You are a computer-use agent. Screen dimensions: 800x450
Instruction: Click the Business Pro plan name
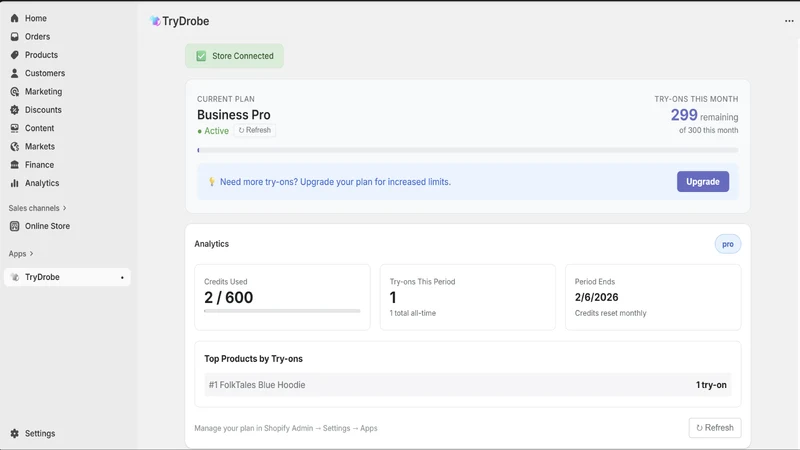(x=234, y=115)
